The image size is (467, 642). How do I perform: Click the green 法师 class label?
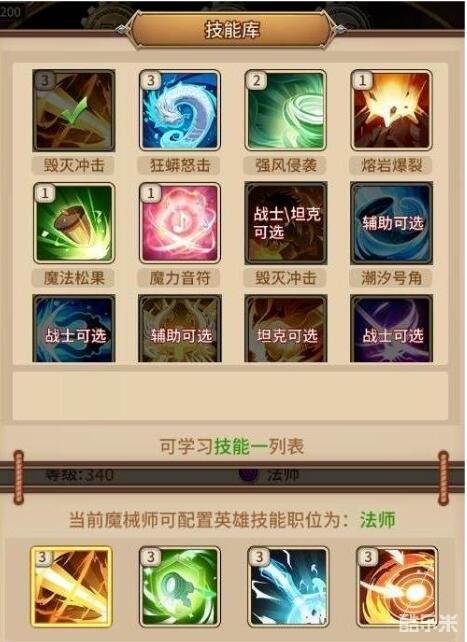coord(377,520)
